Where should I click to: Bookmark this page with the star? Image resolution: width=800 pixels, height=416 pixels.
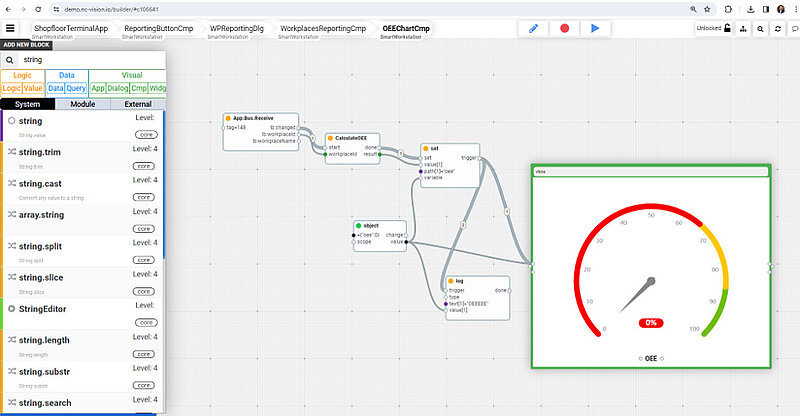(x=707, y=9)
